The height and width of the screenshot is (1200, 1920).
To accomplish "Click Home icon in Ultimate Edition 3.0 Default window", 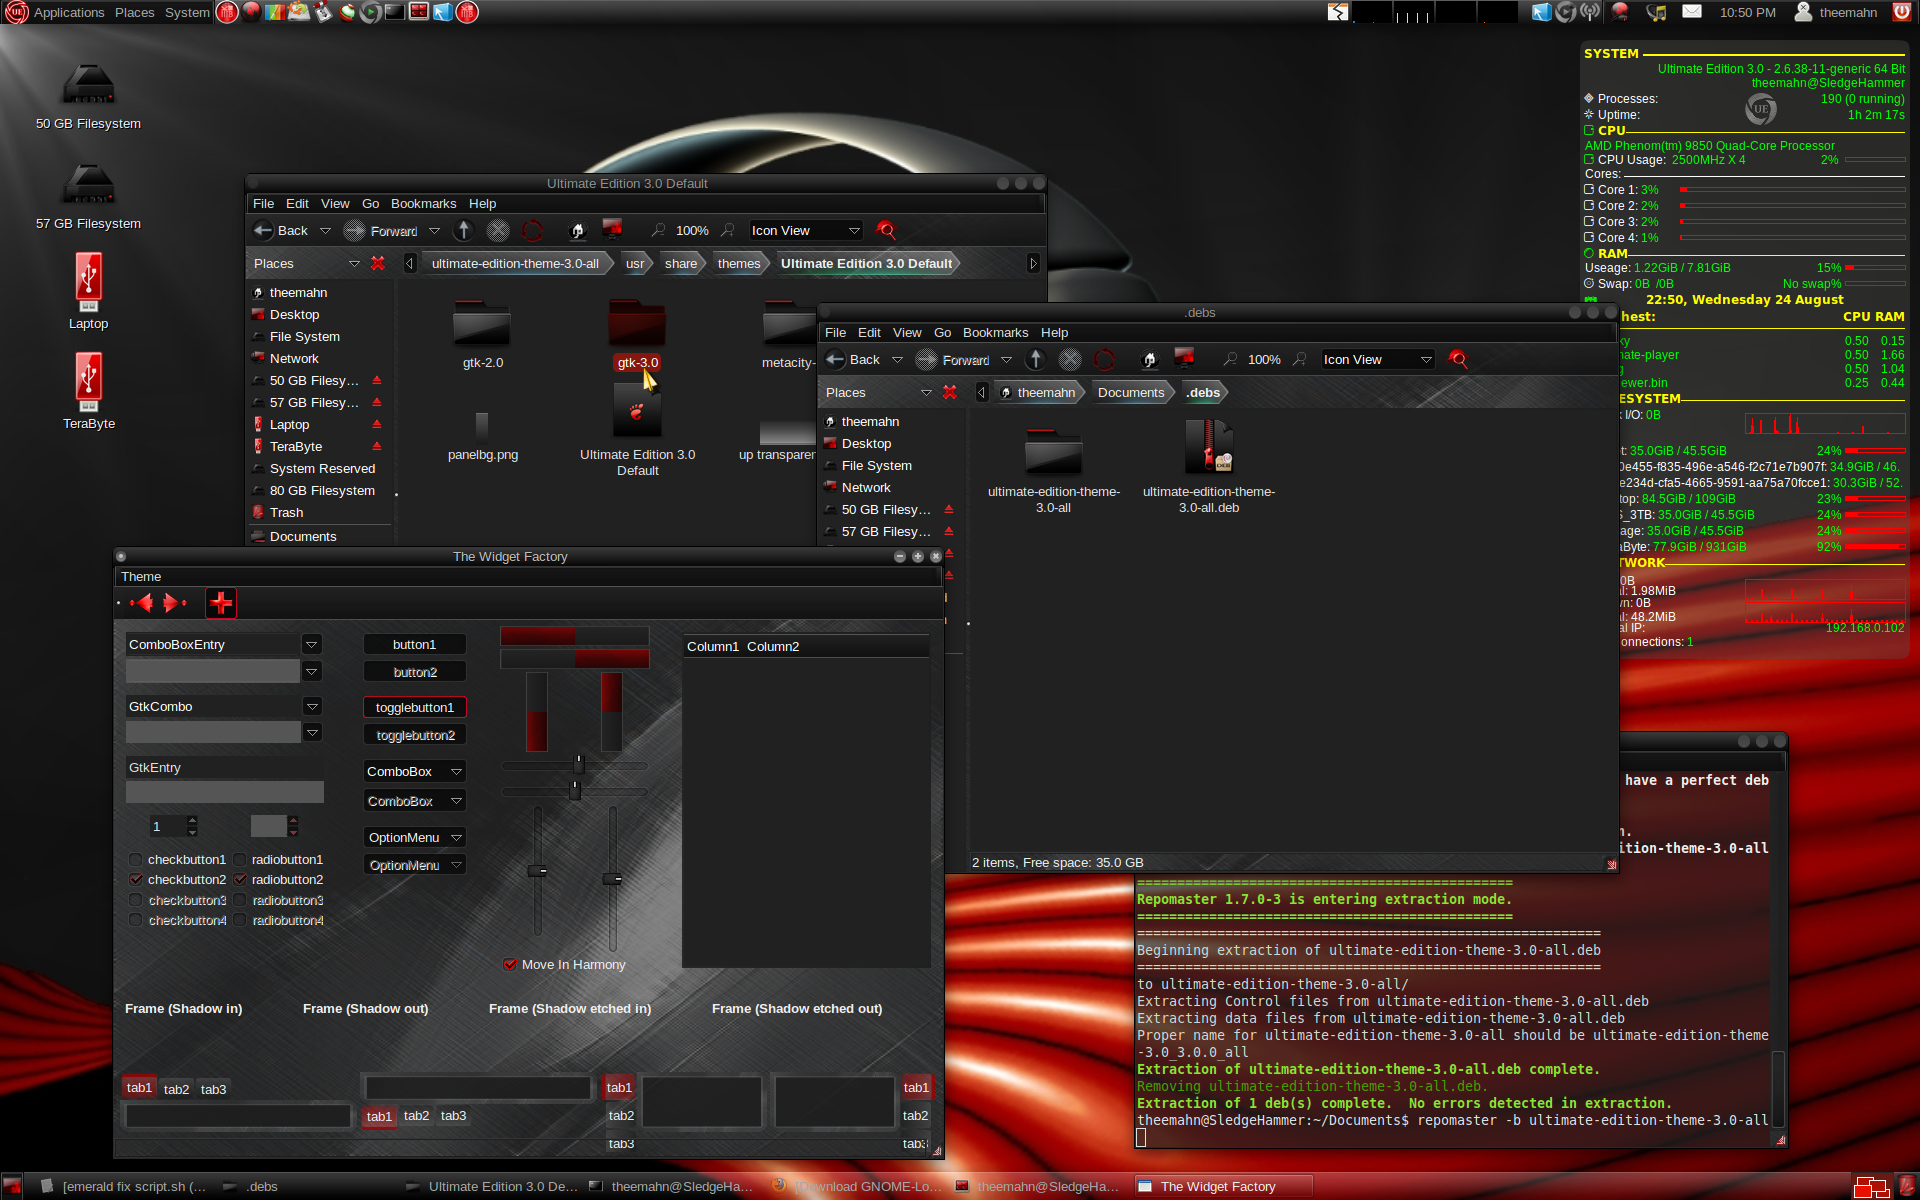I will (577, 231).
